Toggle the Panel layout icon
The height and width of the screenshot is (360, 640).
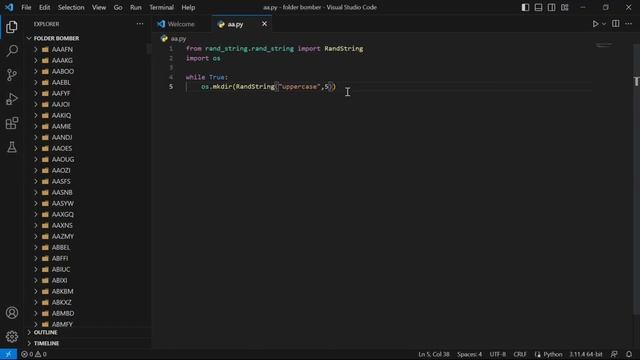[538, 7]
